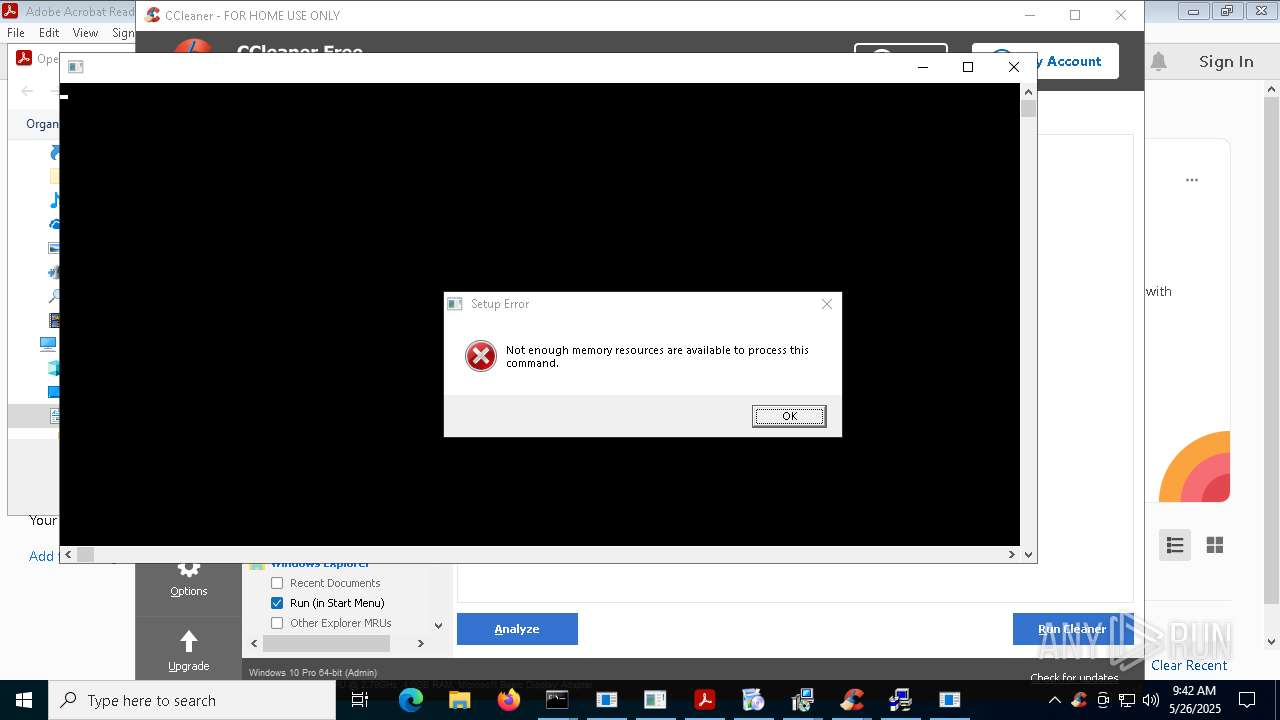Open Microsoft Edge from taskbar

pos(411,700)
